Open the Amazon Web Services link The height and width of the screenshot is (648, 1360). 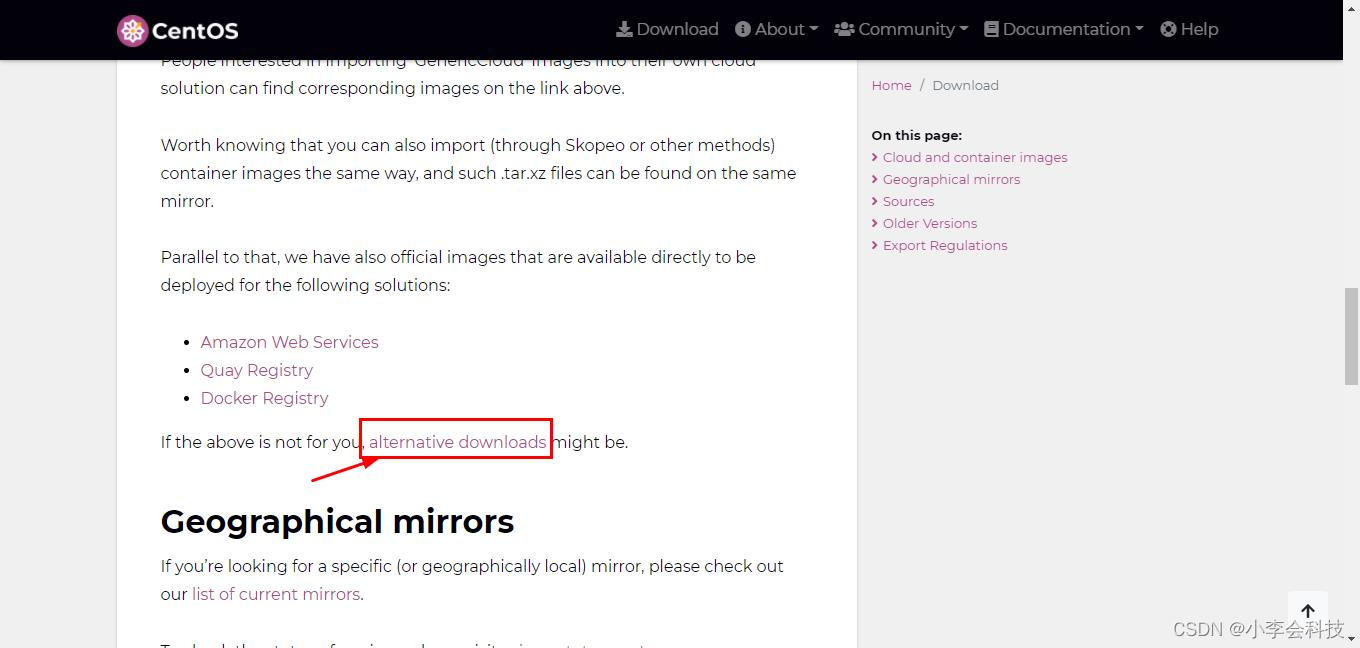[289, 342]
